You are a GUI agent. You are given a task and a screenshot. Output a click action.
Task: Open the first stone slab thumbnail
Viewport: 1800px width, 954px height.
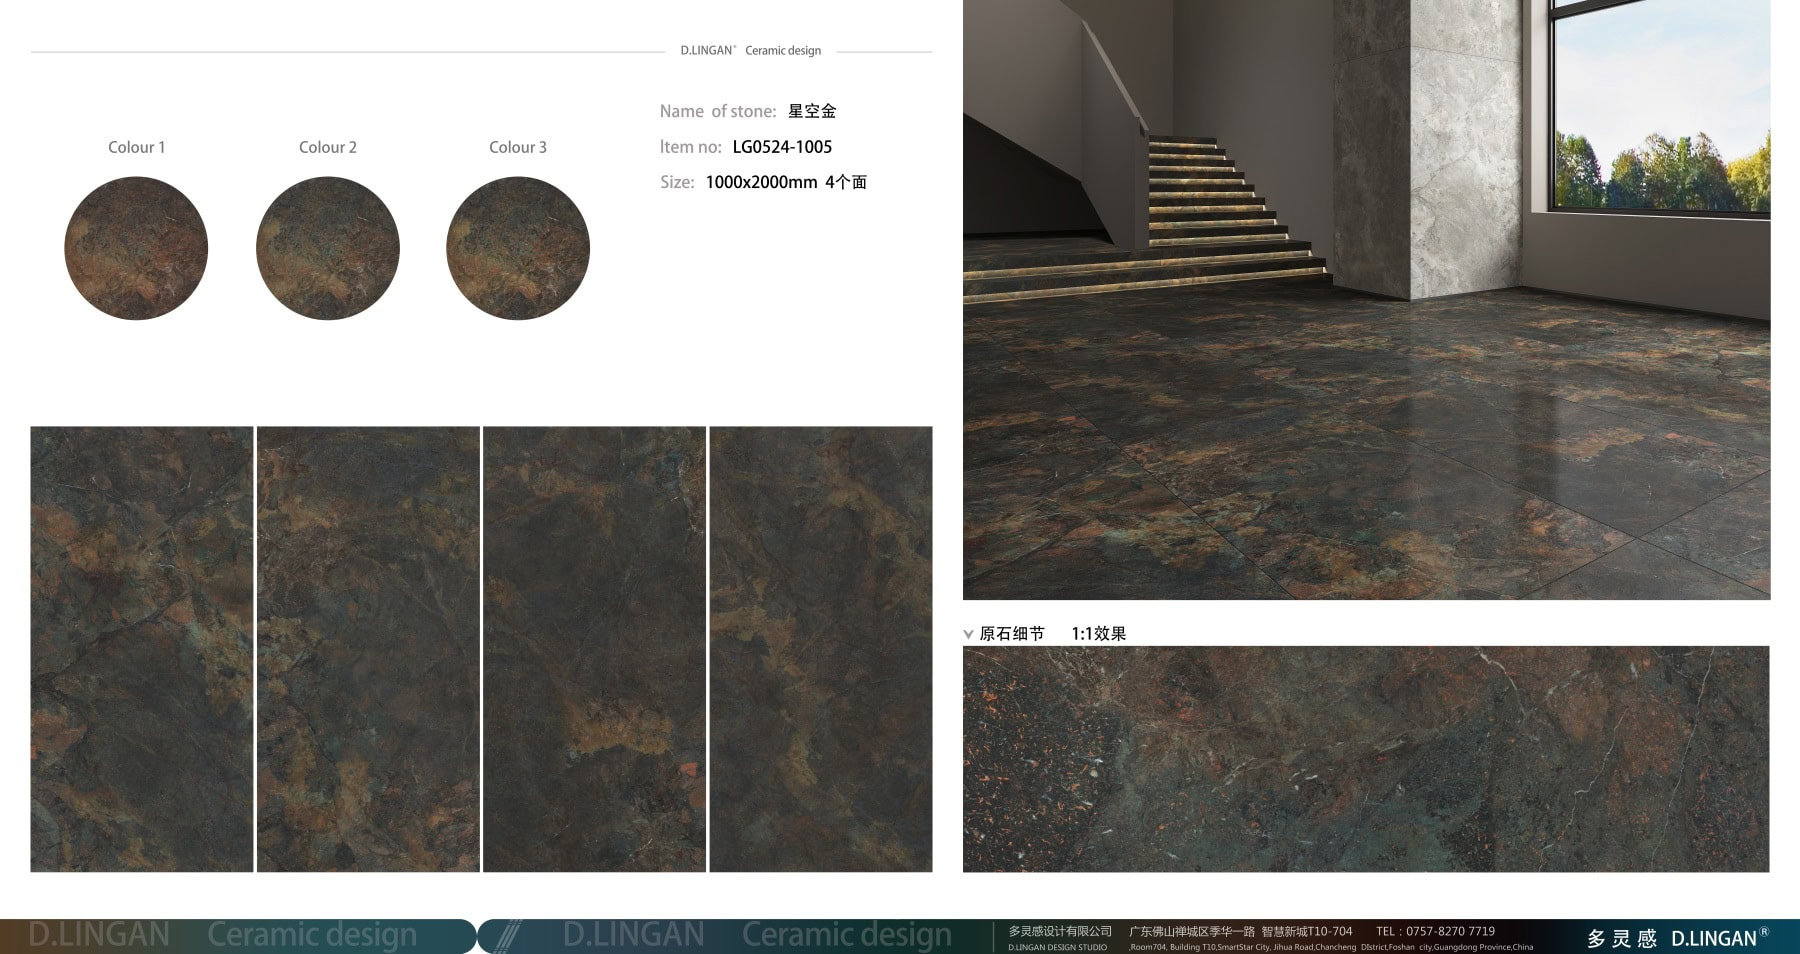coord(142,649)
